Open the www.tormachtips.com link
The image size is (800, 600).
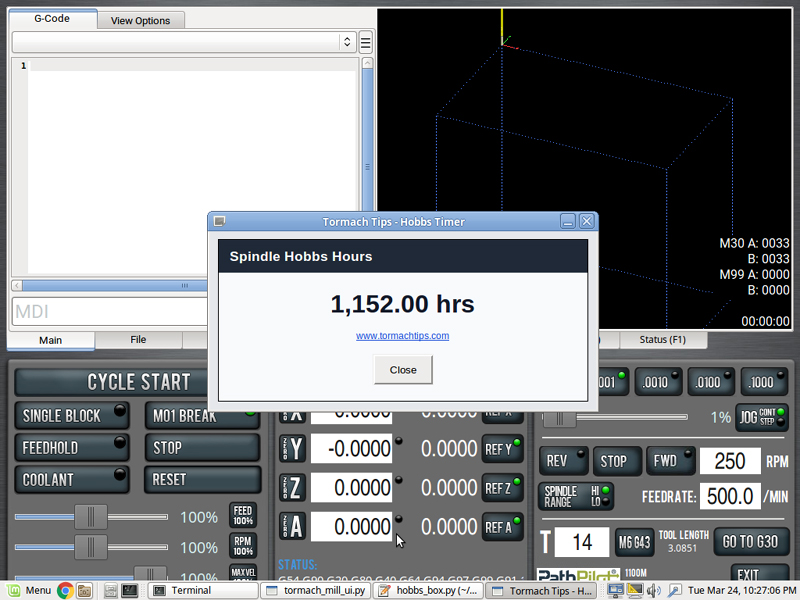coord(402,336)
